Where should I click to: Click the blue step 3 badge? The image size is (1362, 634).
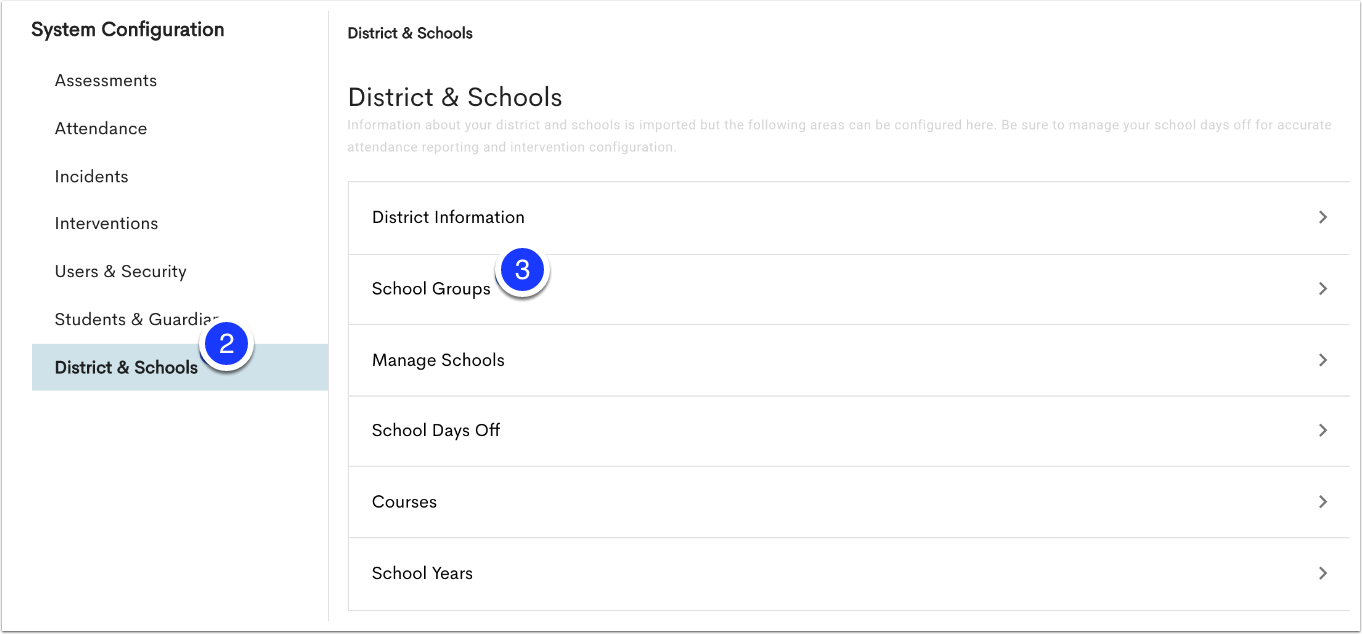click(522, 271)
